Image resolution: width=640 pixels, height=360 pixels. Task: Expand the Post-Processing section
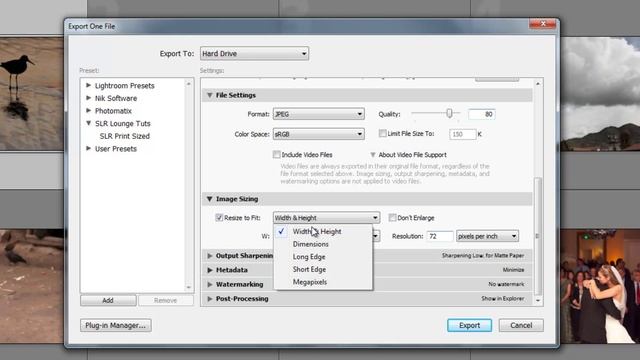click(x=210, y=299)
